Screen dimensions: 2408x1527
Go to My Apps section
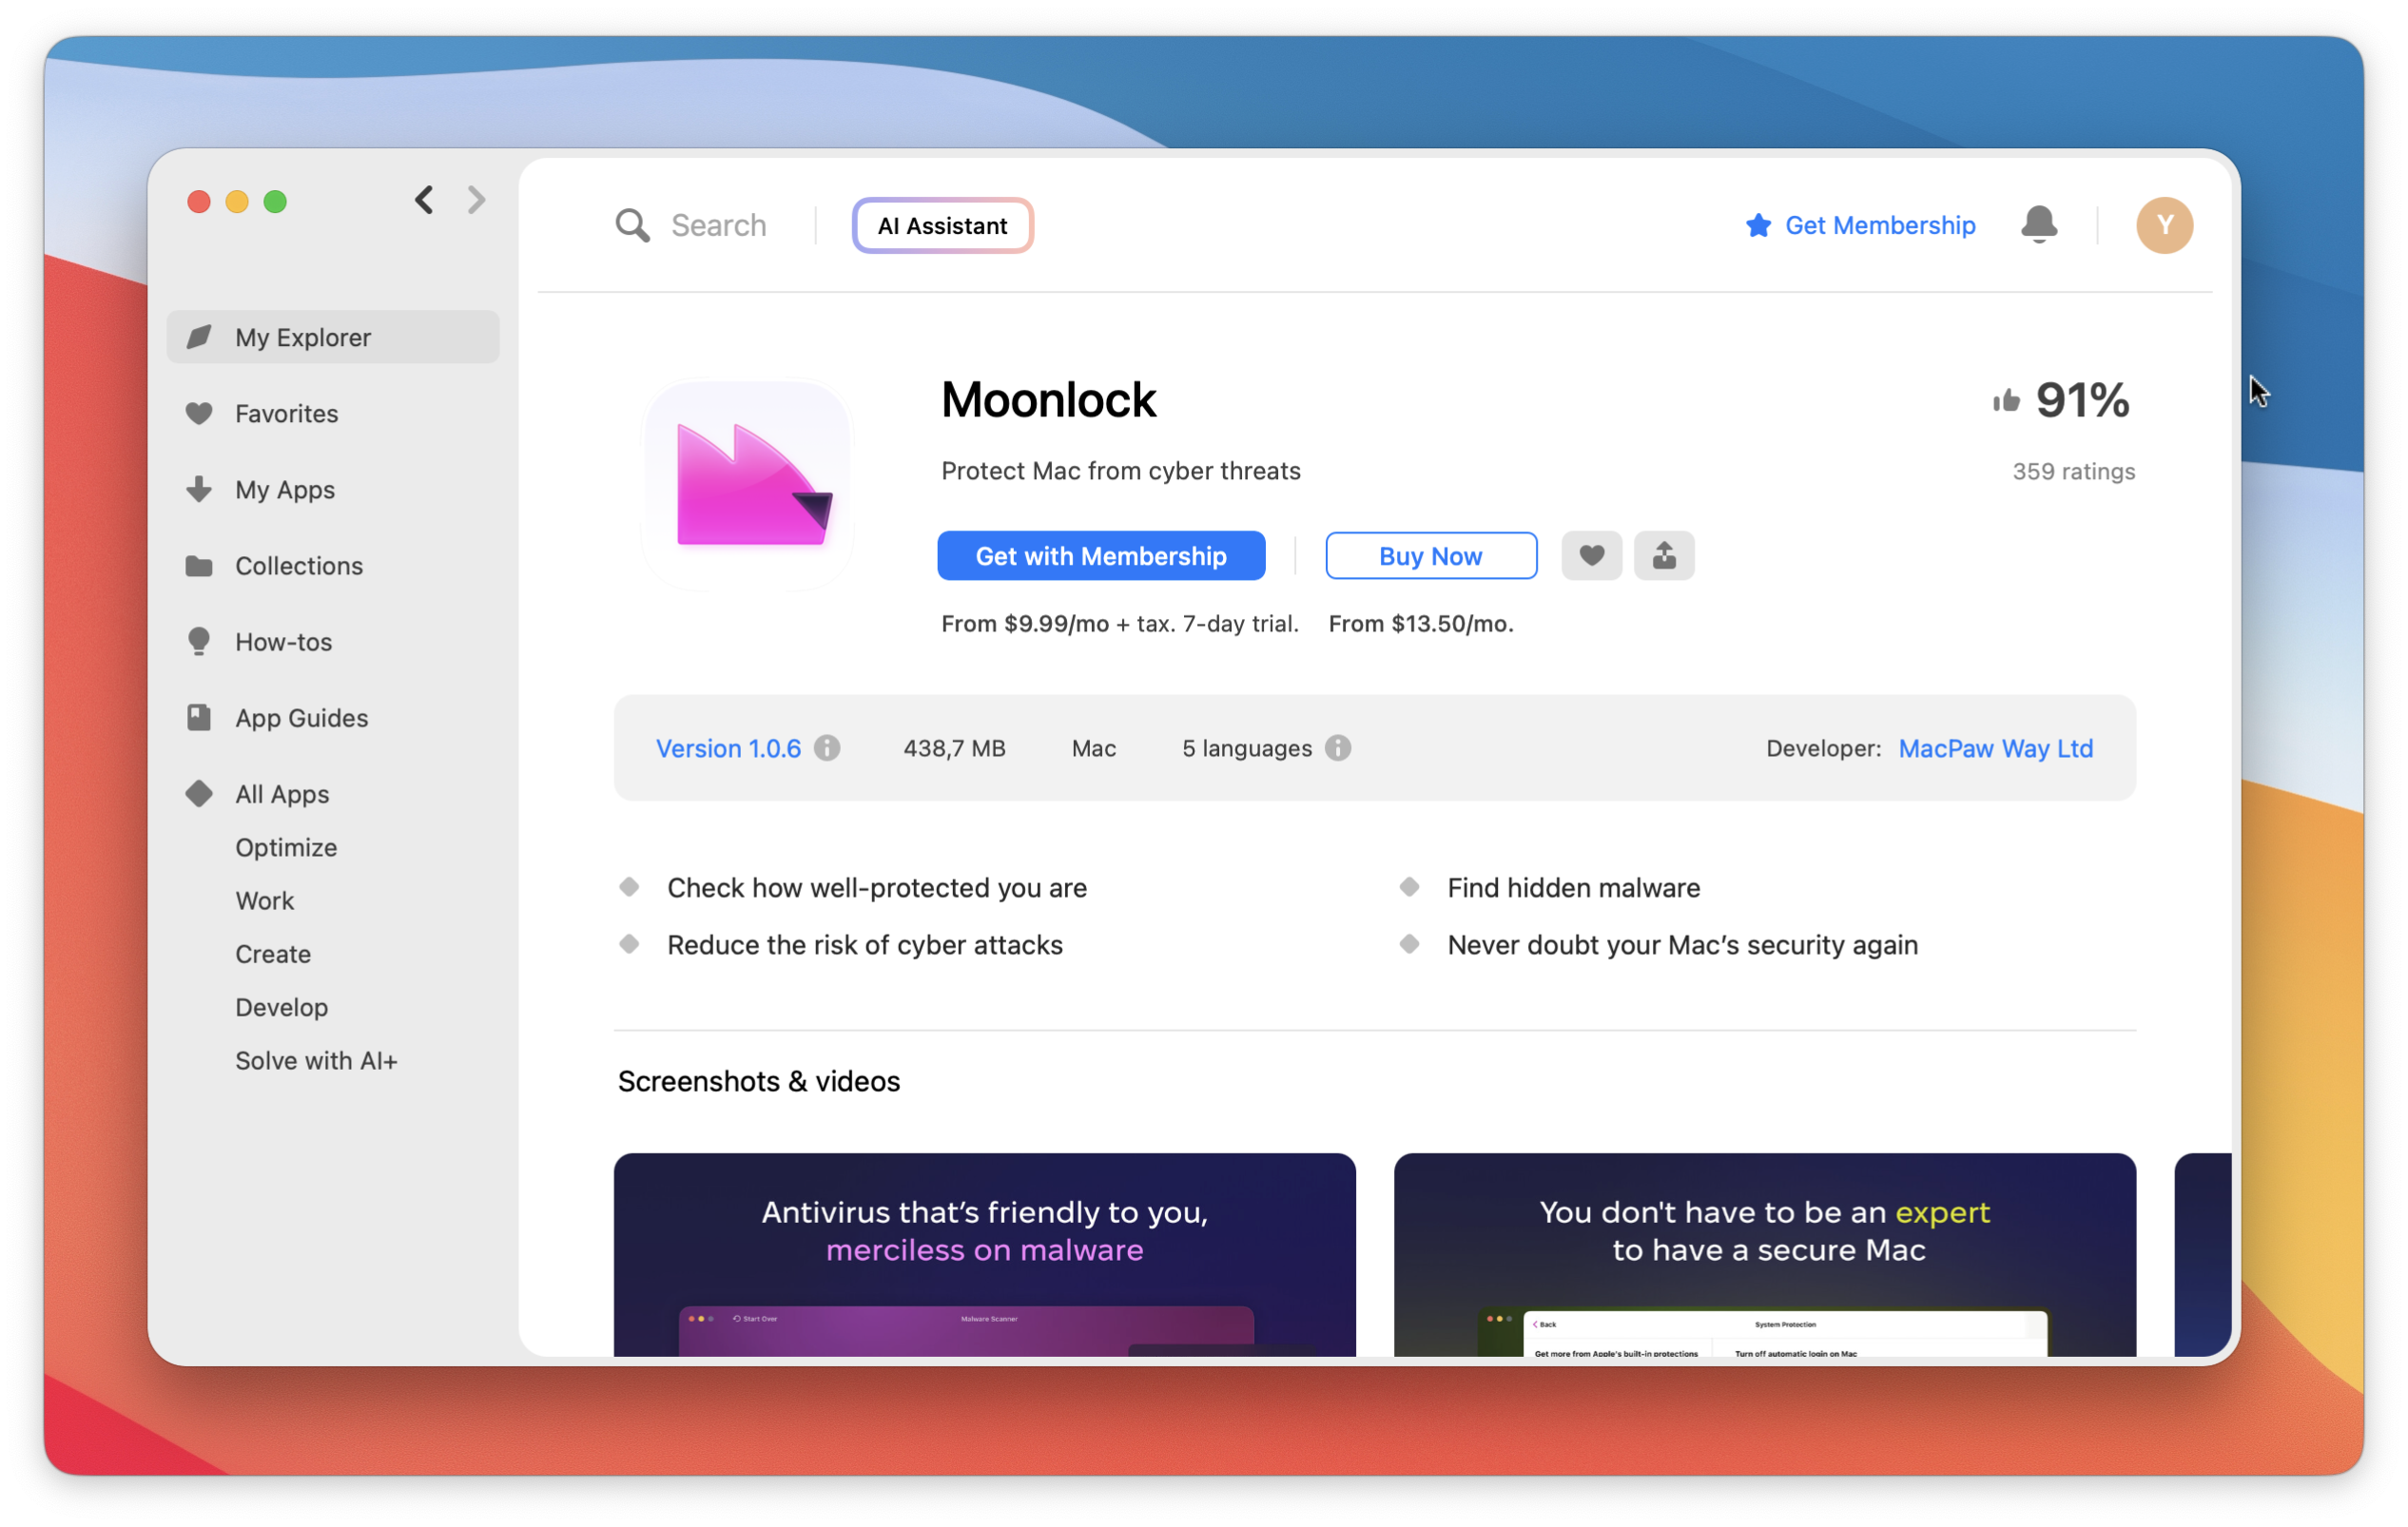333,489
